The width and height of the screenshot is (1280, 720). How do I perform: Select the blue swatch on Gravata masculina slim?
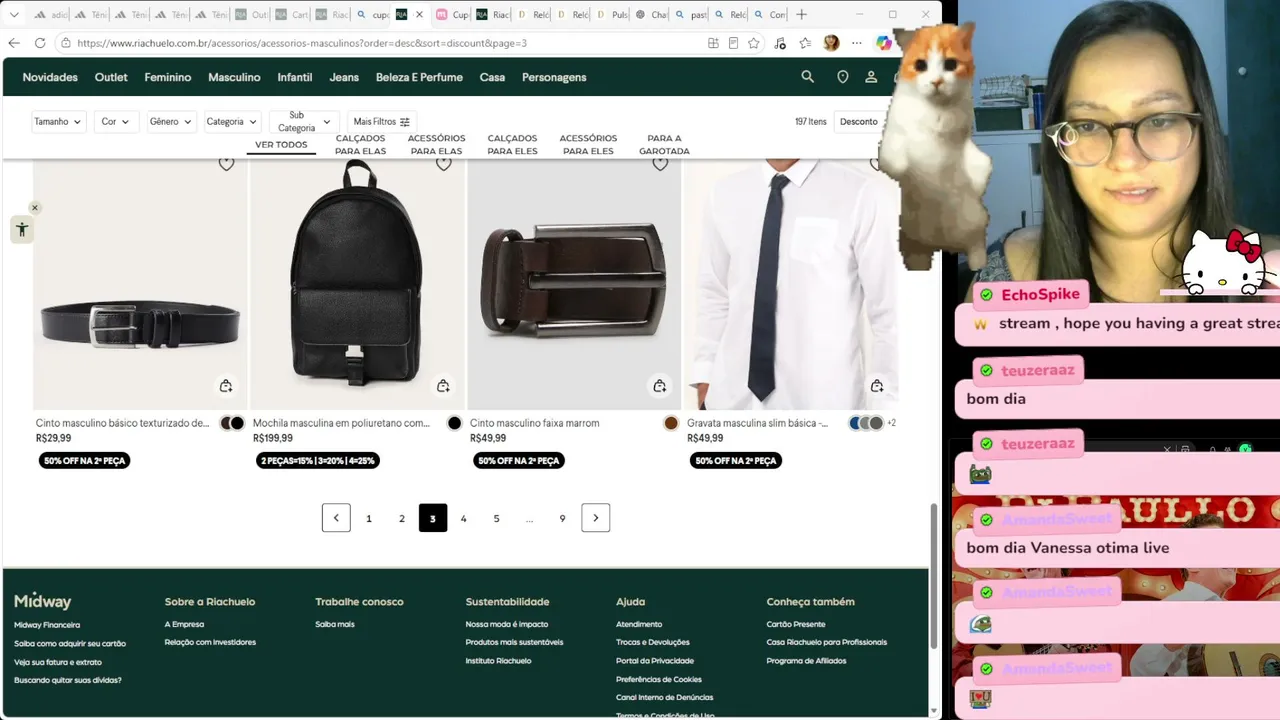click(x=855, y=423)
